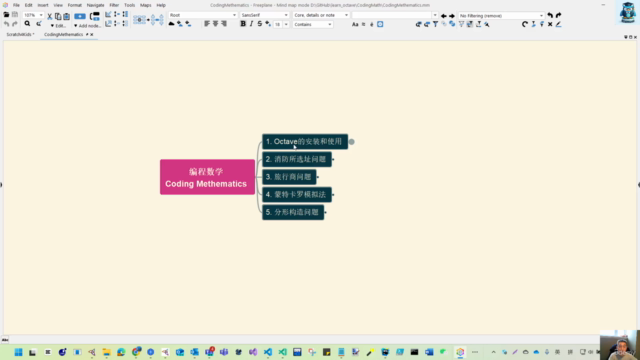Expand the Add node dropdown
Image resolution: width=640 pixels, height=360 pixels.
click(x=87, y=26)
